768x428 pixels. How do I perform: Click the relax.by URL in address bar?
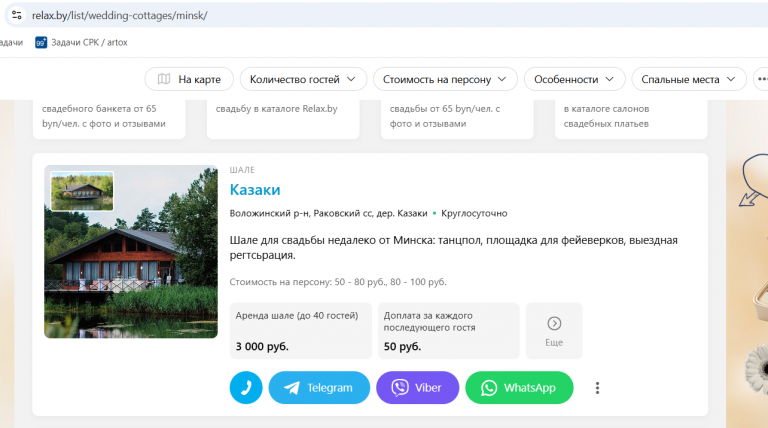pos(120,15)
